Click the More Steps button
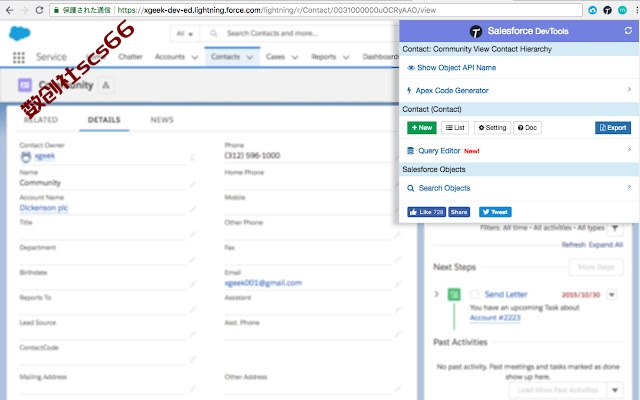The height and width of the screenshot is (400, 640). tap(596, 267)
